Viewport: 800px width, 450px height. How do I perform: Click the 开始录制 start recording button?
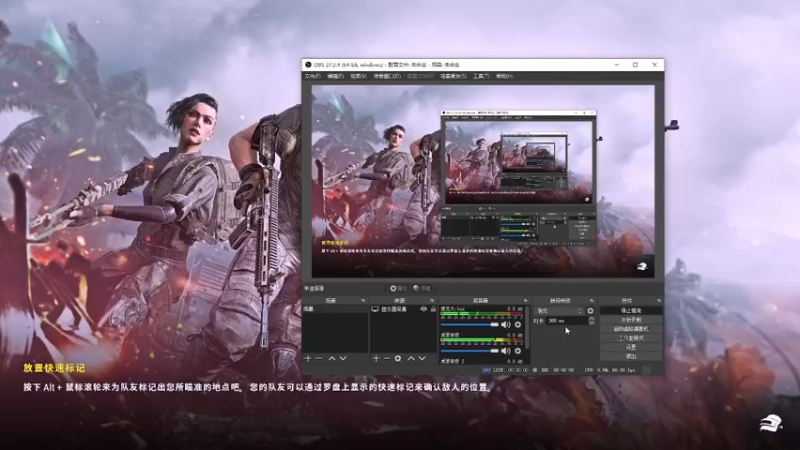(631, 319)
